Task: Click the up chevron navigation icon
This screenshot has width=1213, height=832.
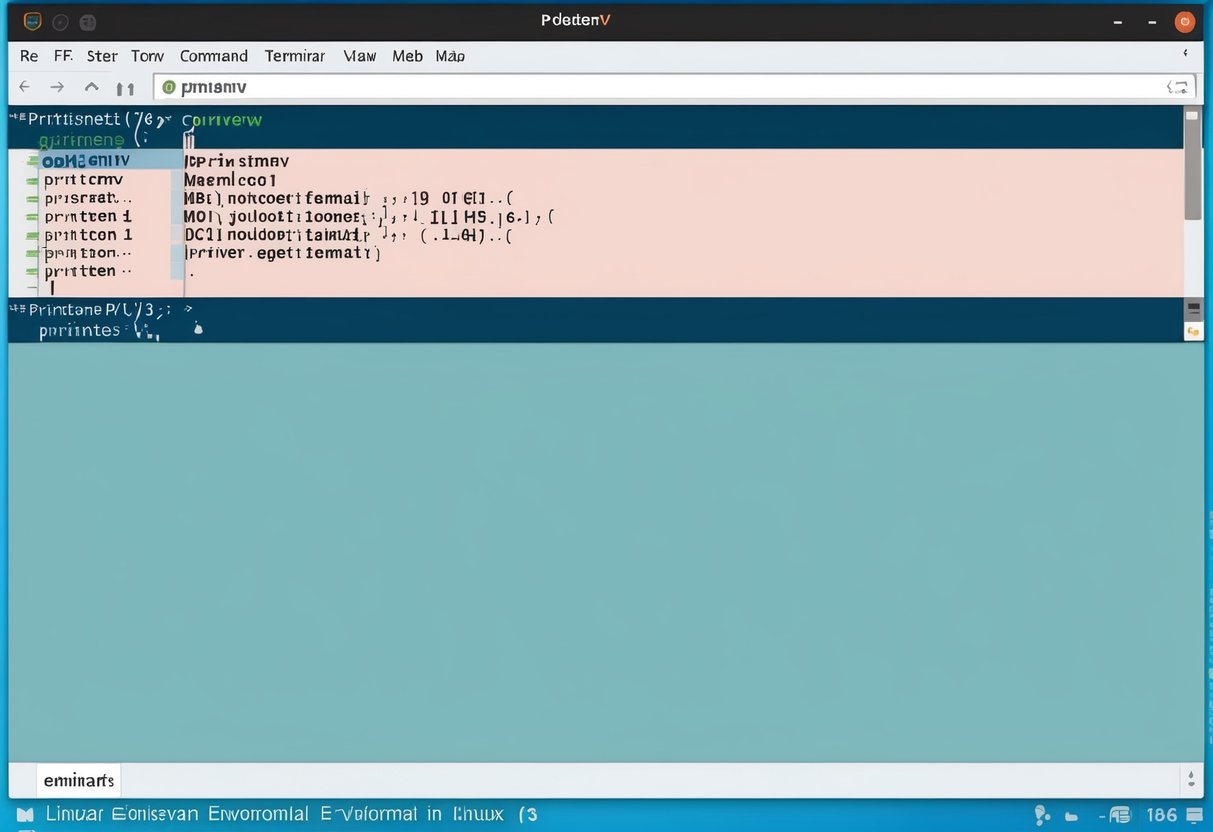Action: pos(91,87)
